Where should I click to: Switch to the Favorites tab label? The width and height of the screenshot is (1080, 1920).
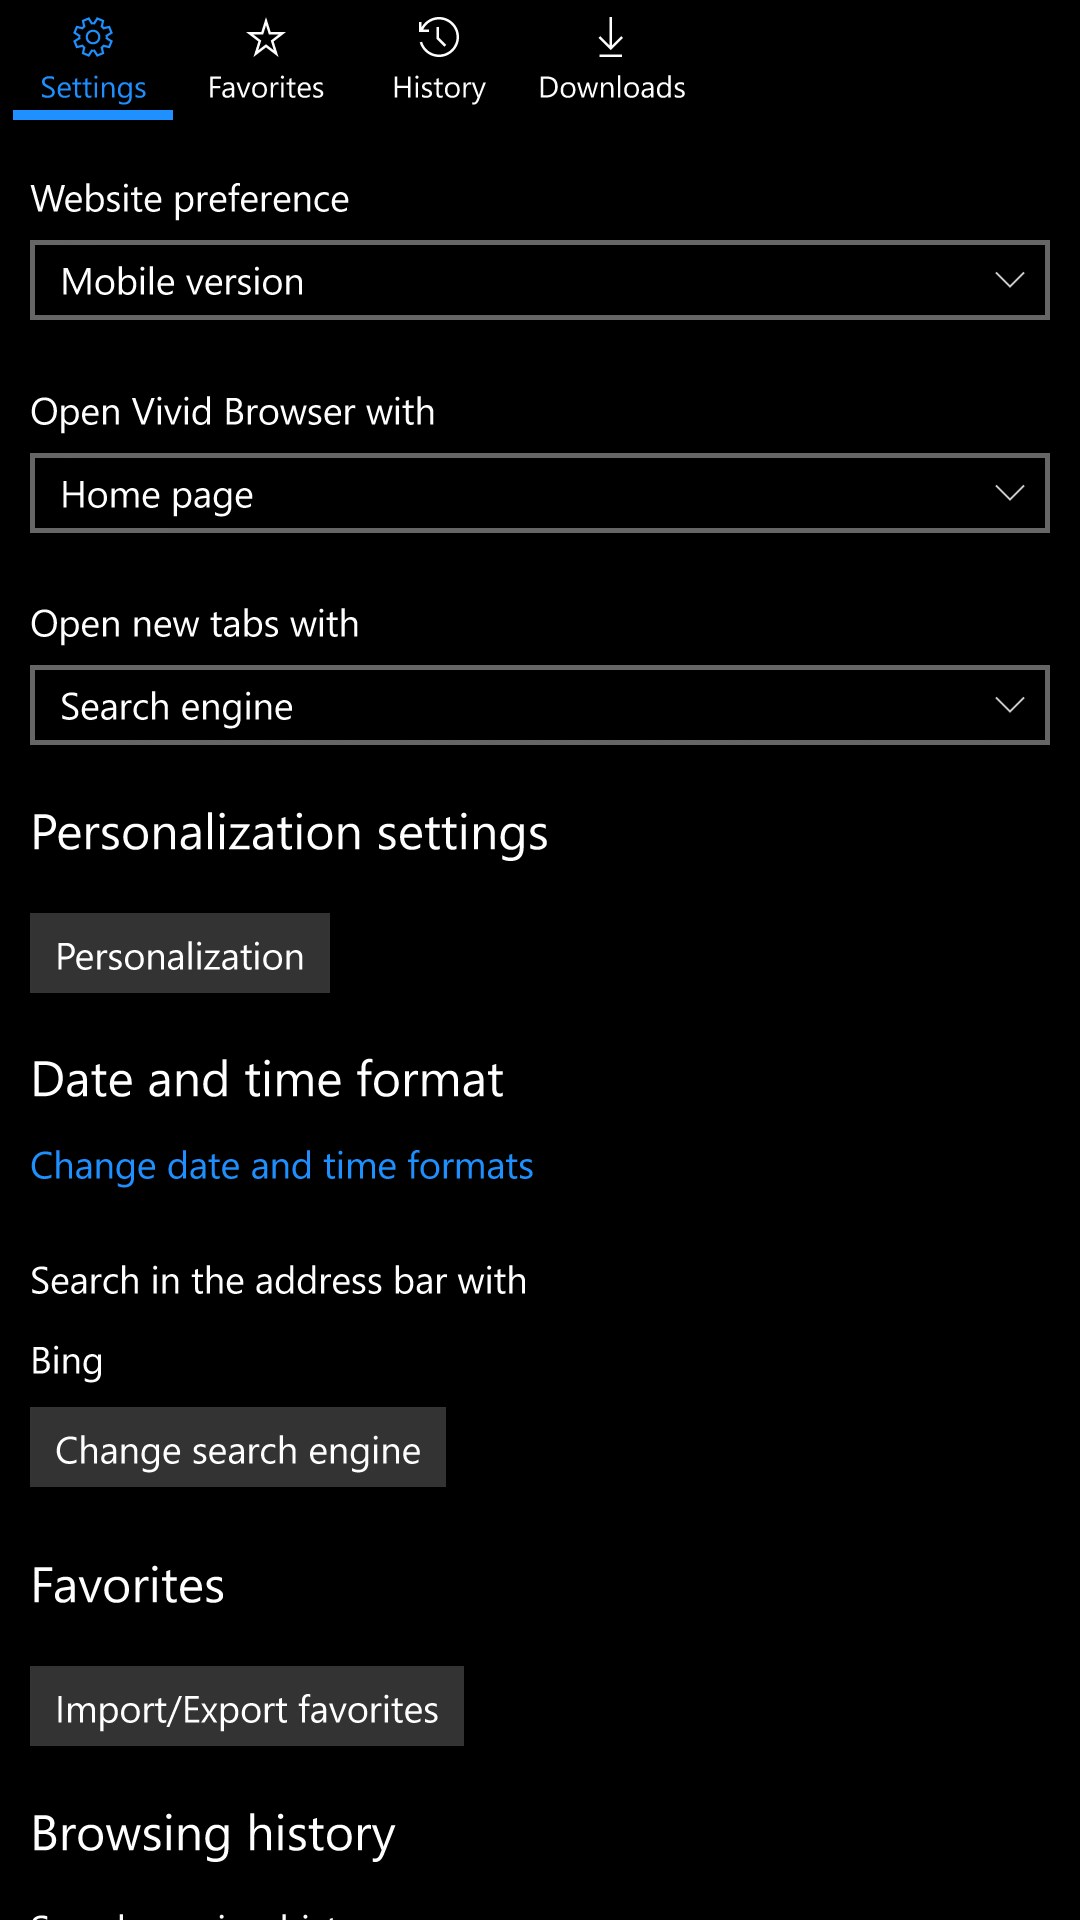pos(266,88)
